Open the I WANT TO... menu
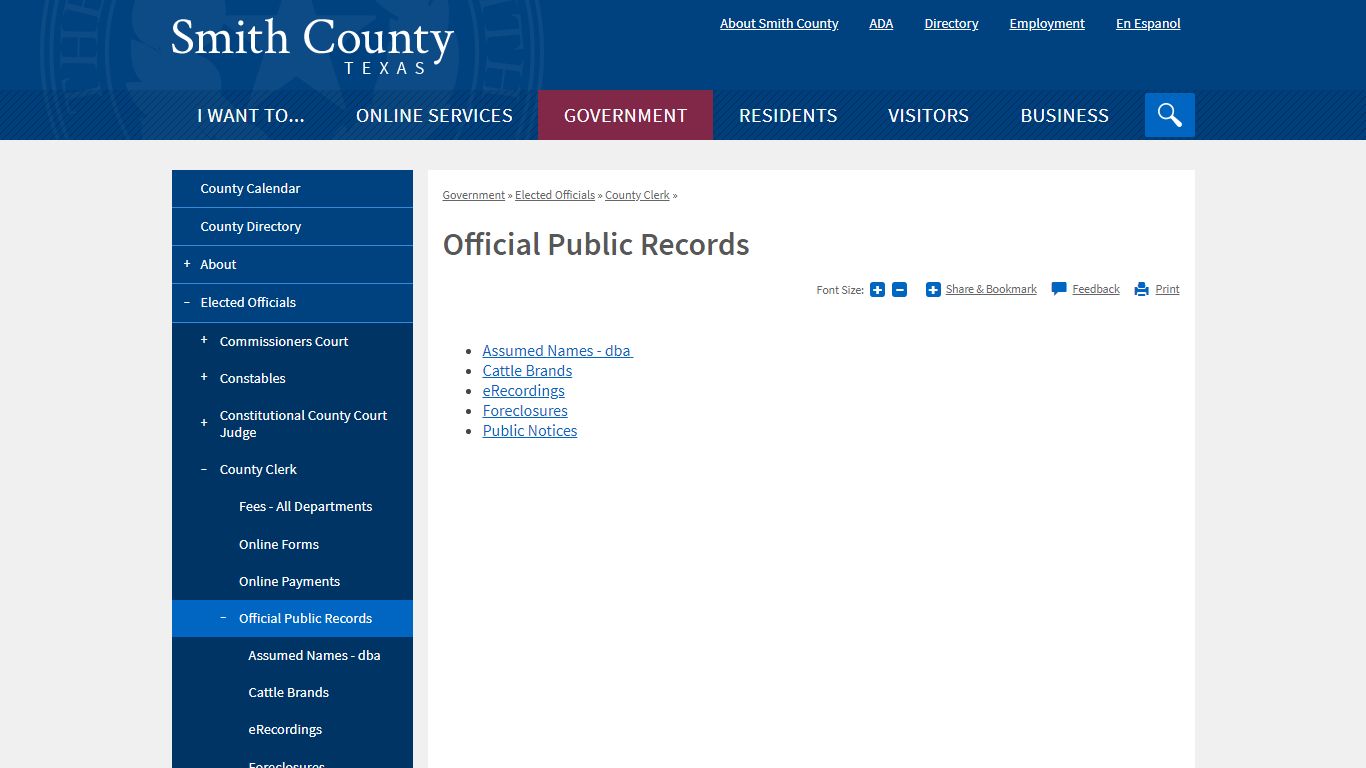Screen dimensions: 1366x768 point(251,115)
